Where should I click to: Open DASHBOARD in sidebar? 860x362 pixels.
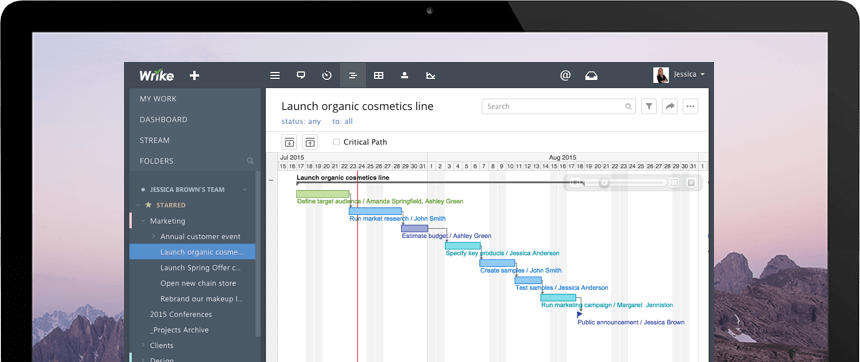(163, 120)
